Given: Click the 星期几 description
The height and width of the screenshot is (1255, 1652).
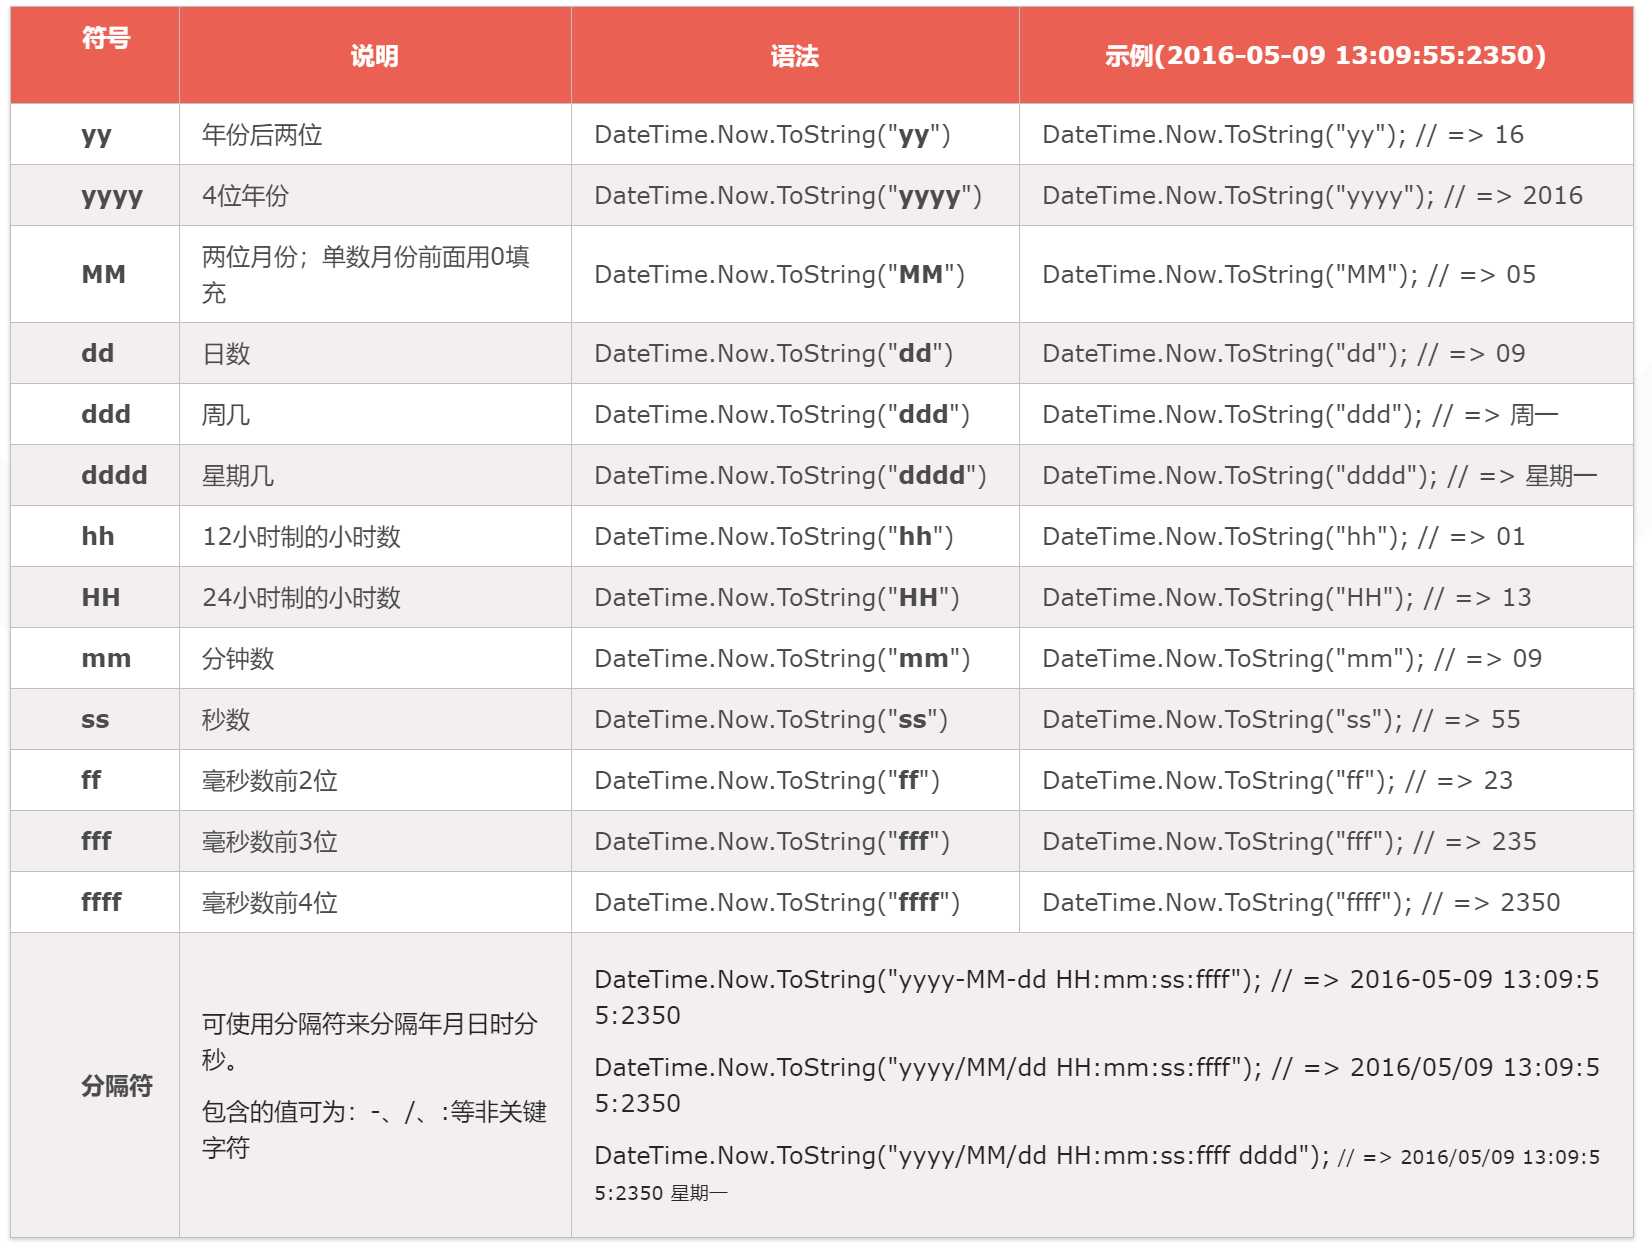Looking at the screenshot, I should (x=238, y=475).
